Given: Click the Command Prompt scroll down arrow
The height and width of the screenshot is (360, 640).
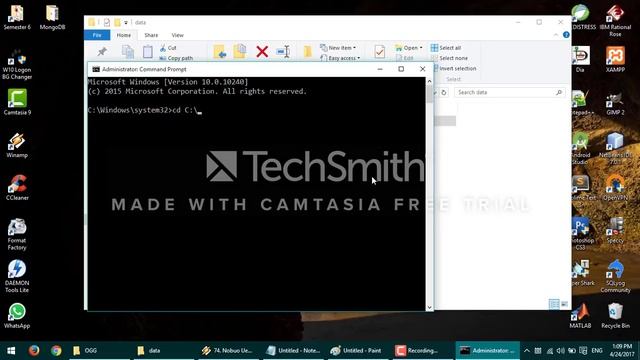Looking at the screenshot, I should pos(429,307).
